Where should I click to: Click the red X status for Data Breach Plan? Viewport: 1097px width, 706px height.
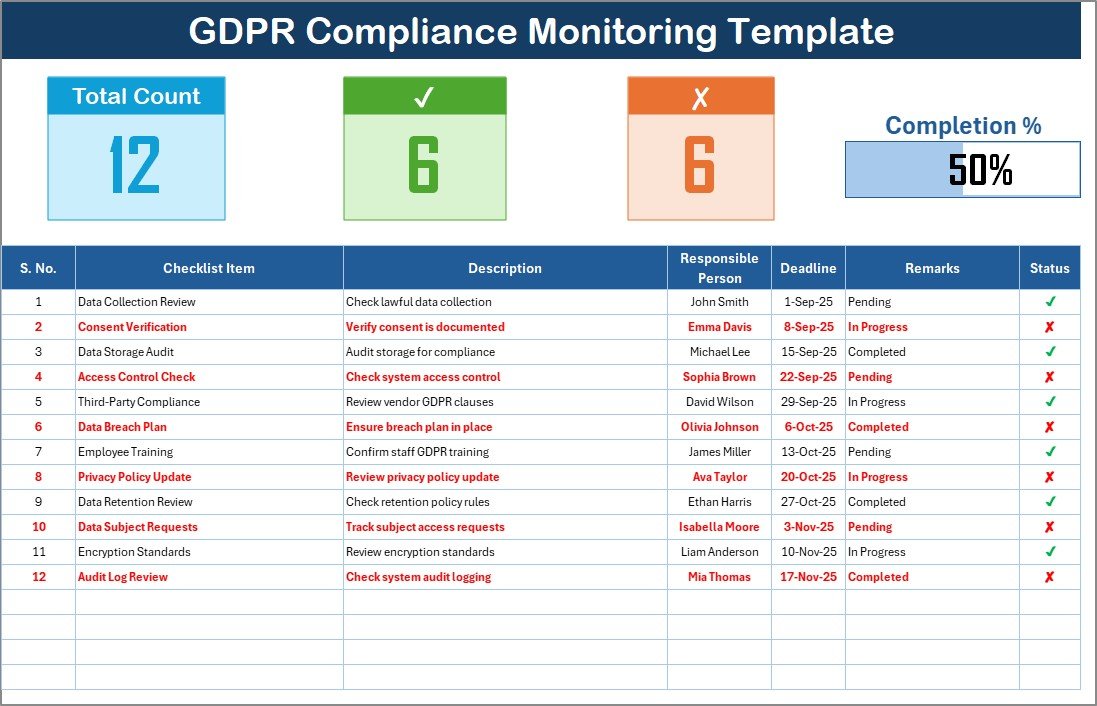click(1049, 427)
